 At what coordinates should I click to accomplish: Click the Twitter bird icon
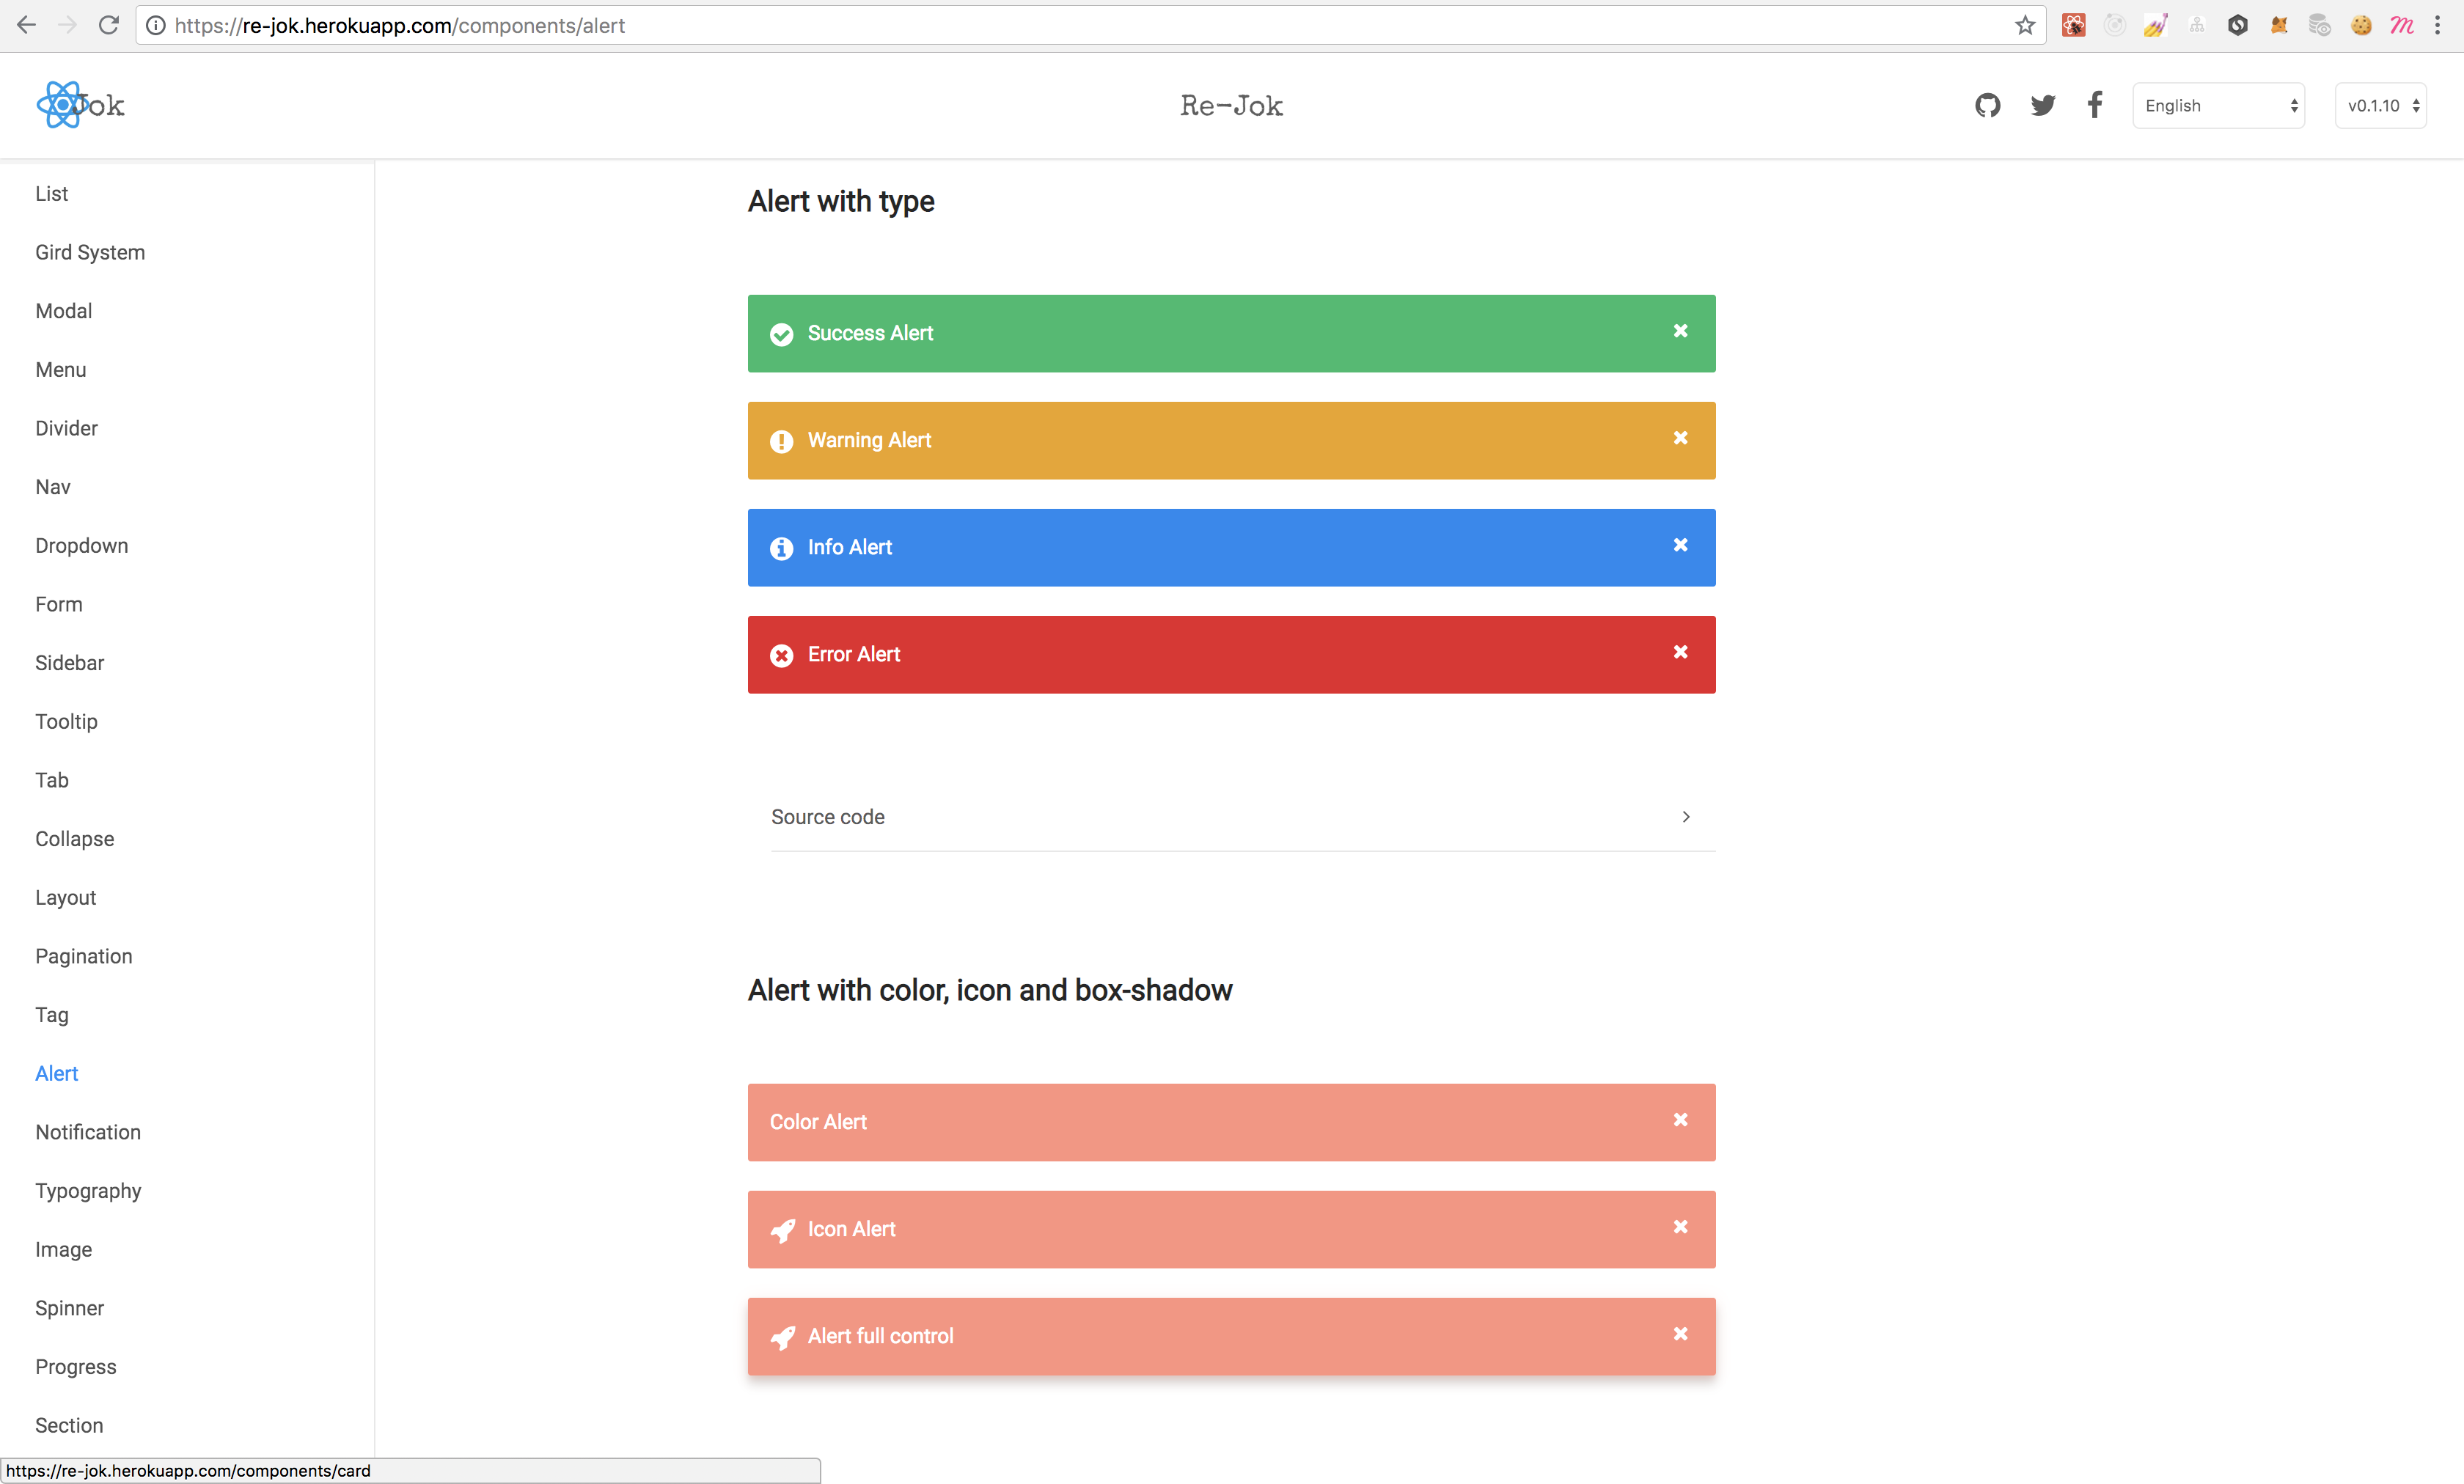point(2042,105)
